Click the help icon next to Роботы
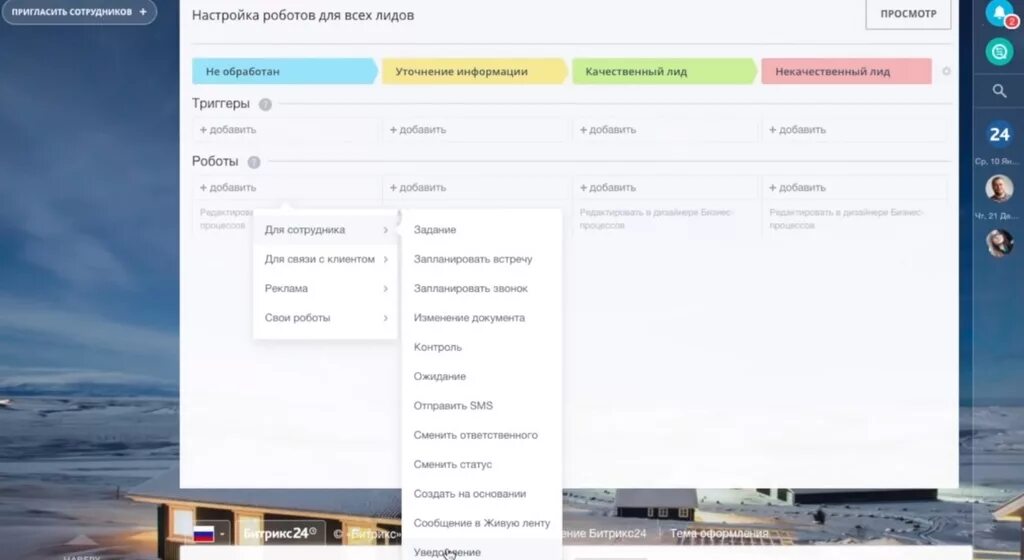Screen dimensions: 1024x560 (254, 162)
